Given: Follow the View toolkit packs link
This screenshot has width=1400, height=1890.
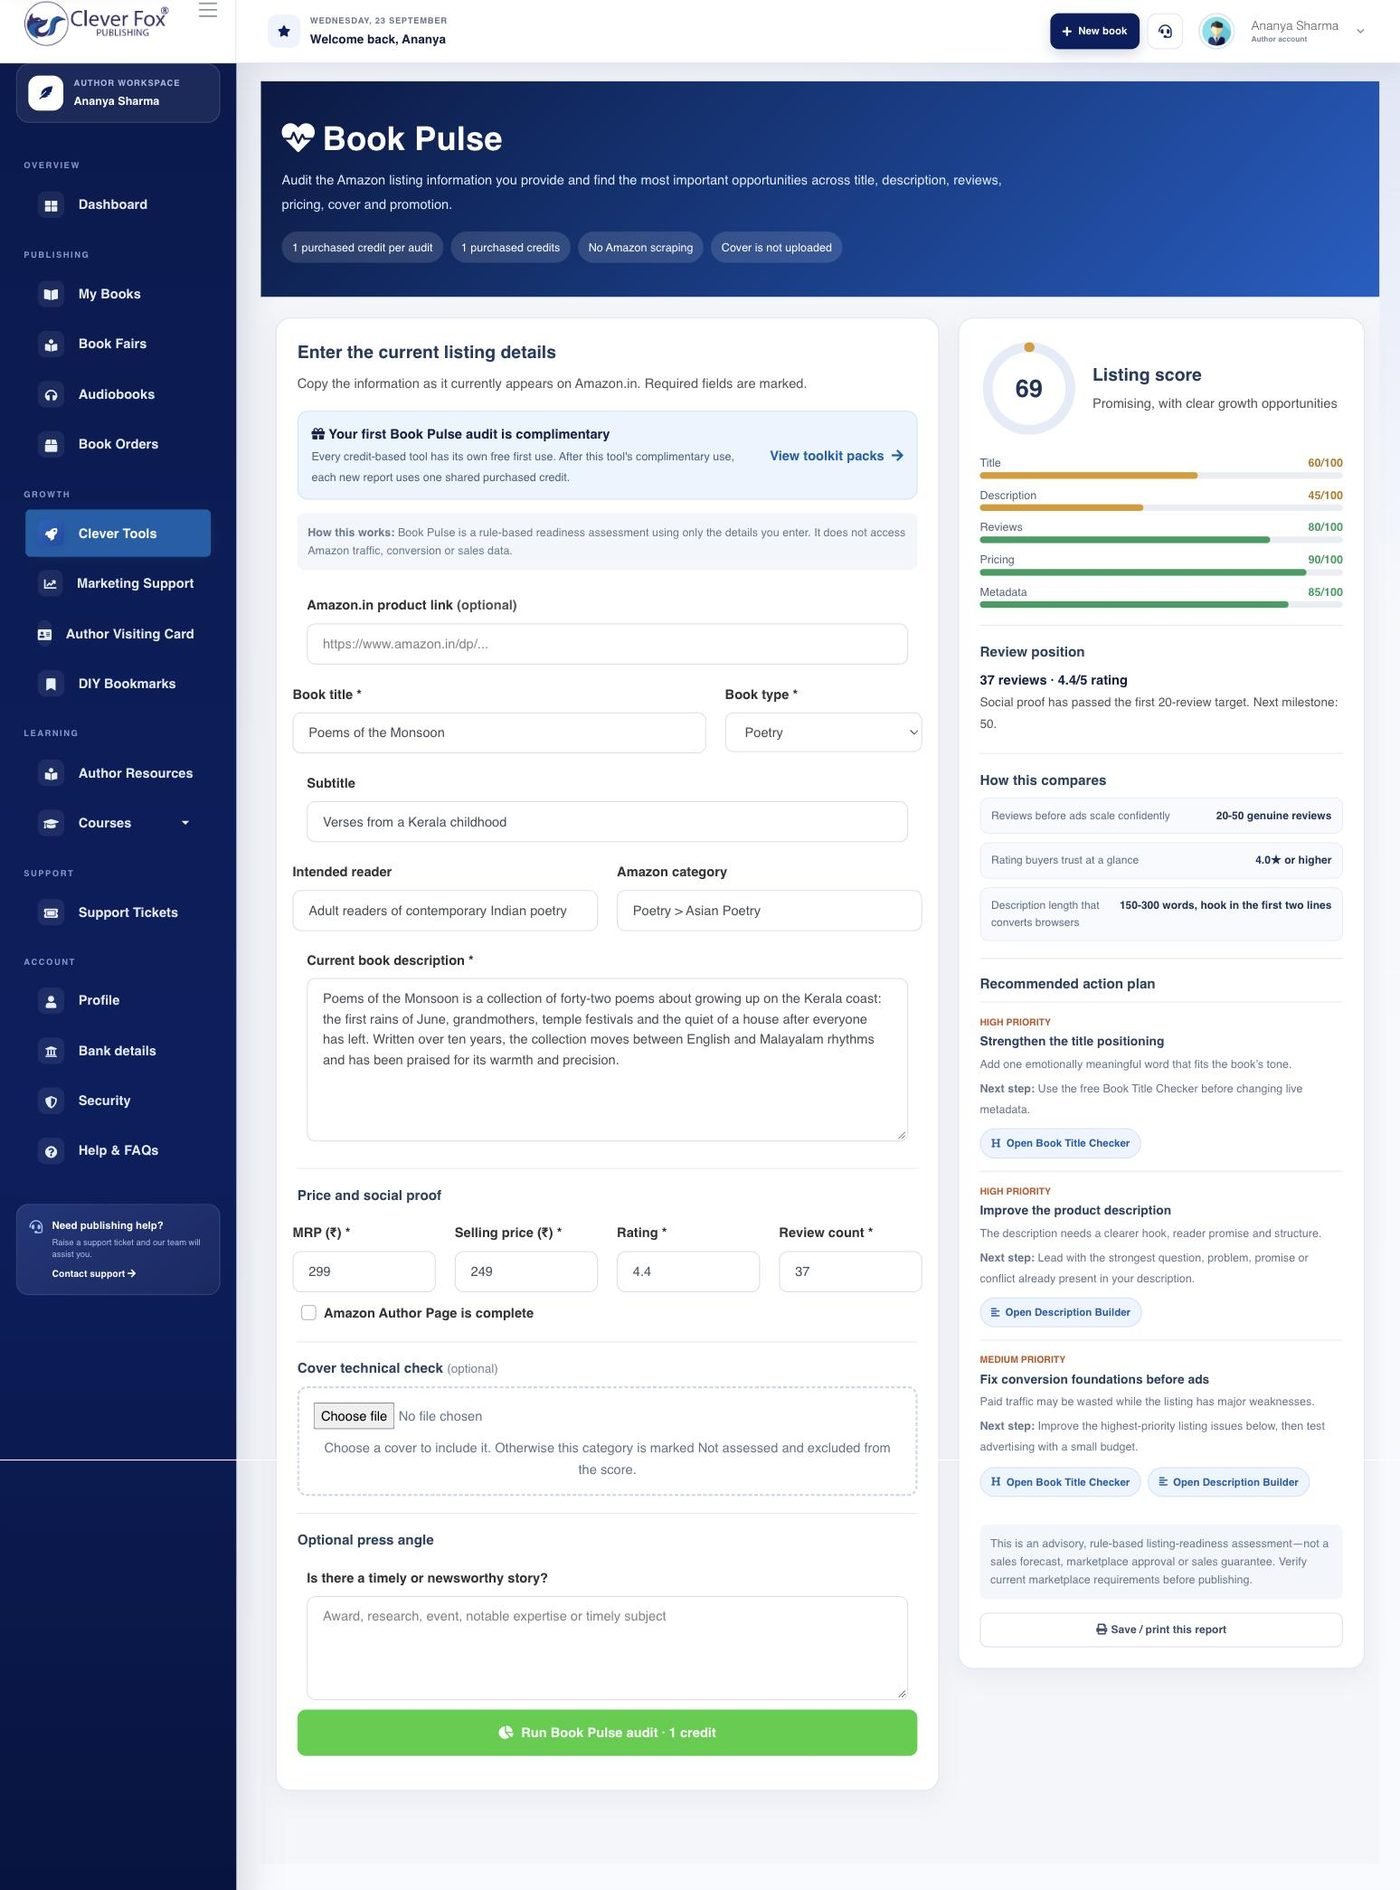Looking at the screenshot, I should click(x=837, y=456).
